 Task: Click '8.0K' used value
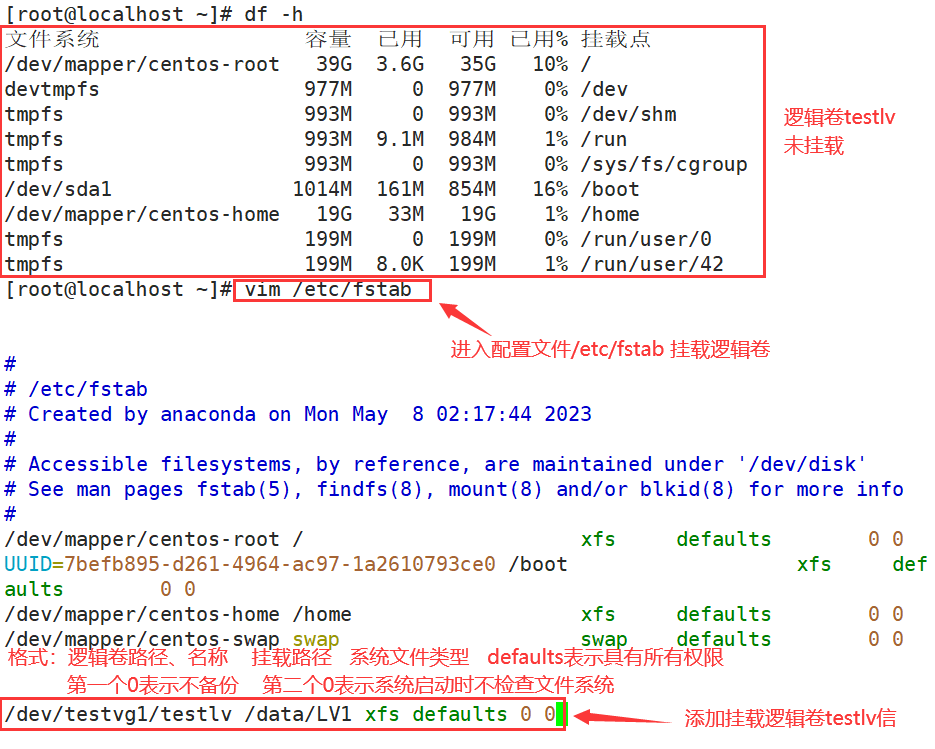[400, 264]
